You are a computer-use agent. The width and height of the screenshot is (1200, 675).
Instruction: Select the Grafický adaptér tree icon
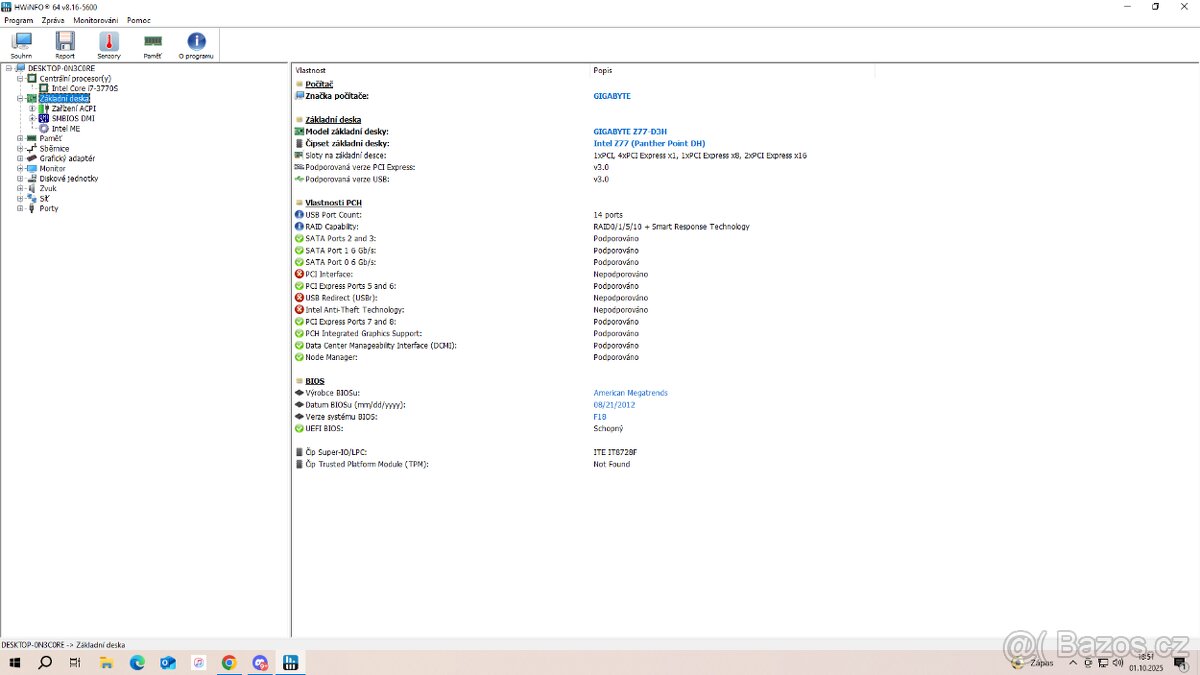[33, 158]
